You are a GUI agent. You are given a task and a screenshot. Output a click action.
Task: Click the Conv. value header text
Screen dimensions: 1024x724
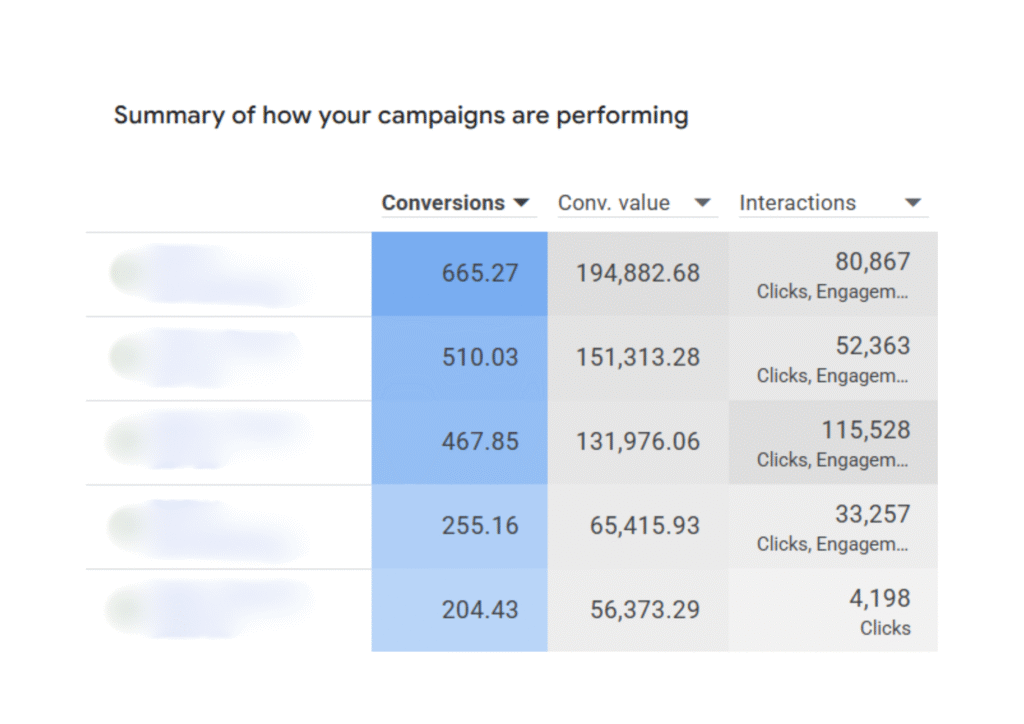click(x=614, y=203)
